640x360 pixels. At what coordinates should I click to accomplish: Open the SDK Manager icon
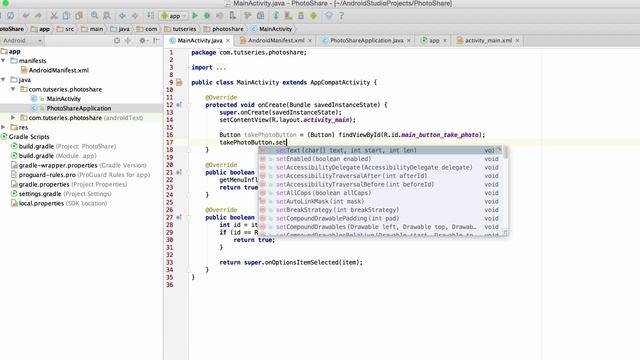pyautogui.click(x=301, y=16)
